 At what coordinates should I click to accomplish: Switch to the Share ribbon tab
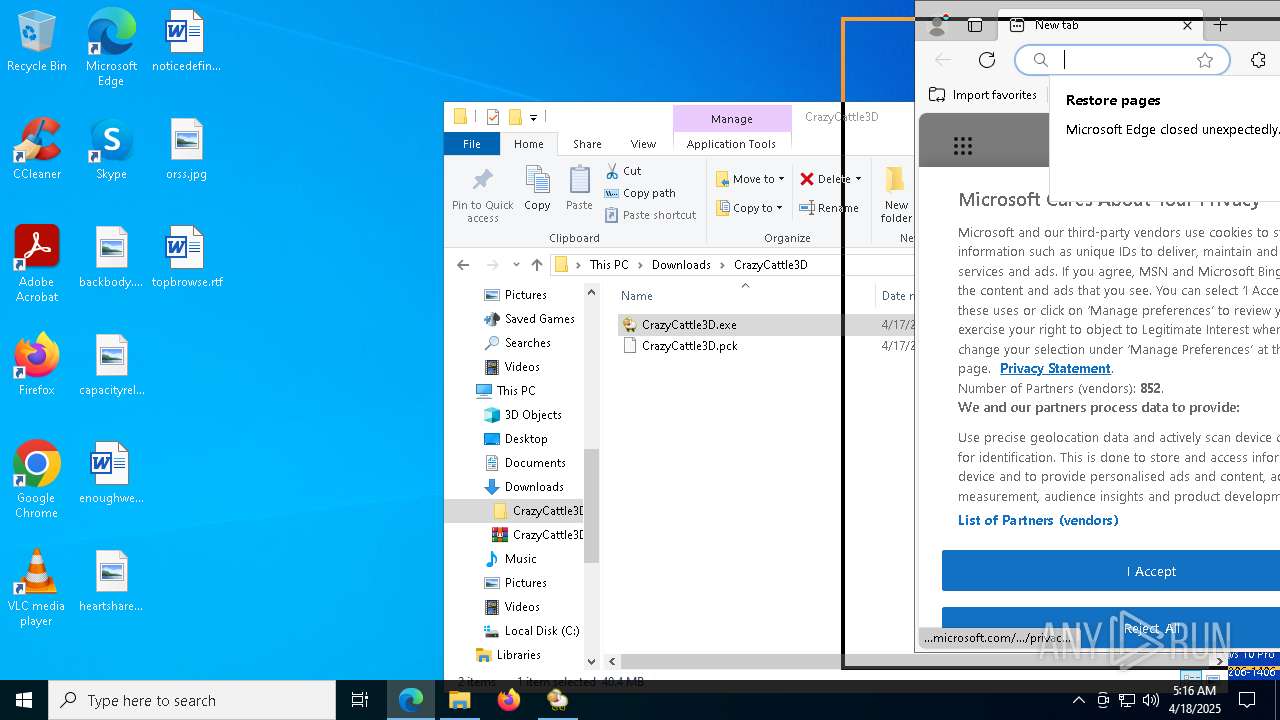coord(587,144)
